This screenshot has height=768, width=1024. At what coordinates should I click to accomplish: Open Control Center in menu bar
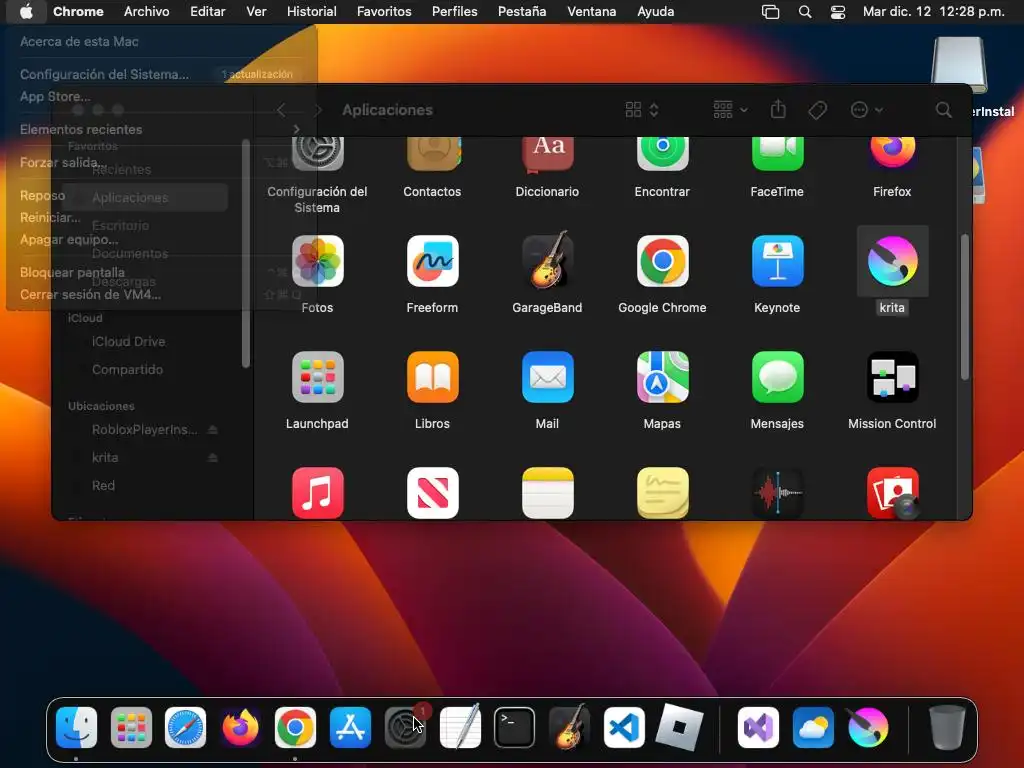pos(838,12)
